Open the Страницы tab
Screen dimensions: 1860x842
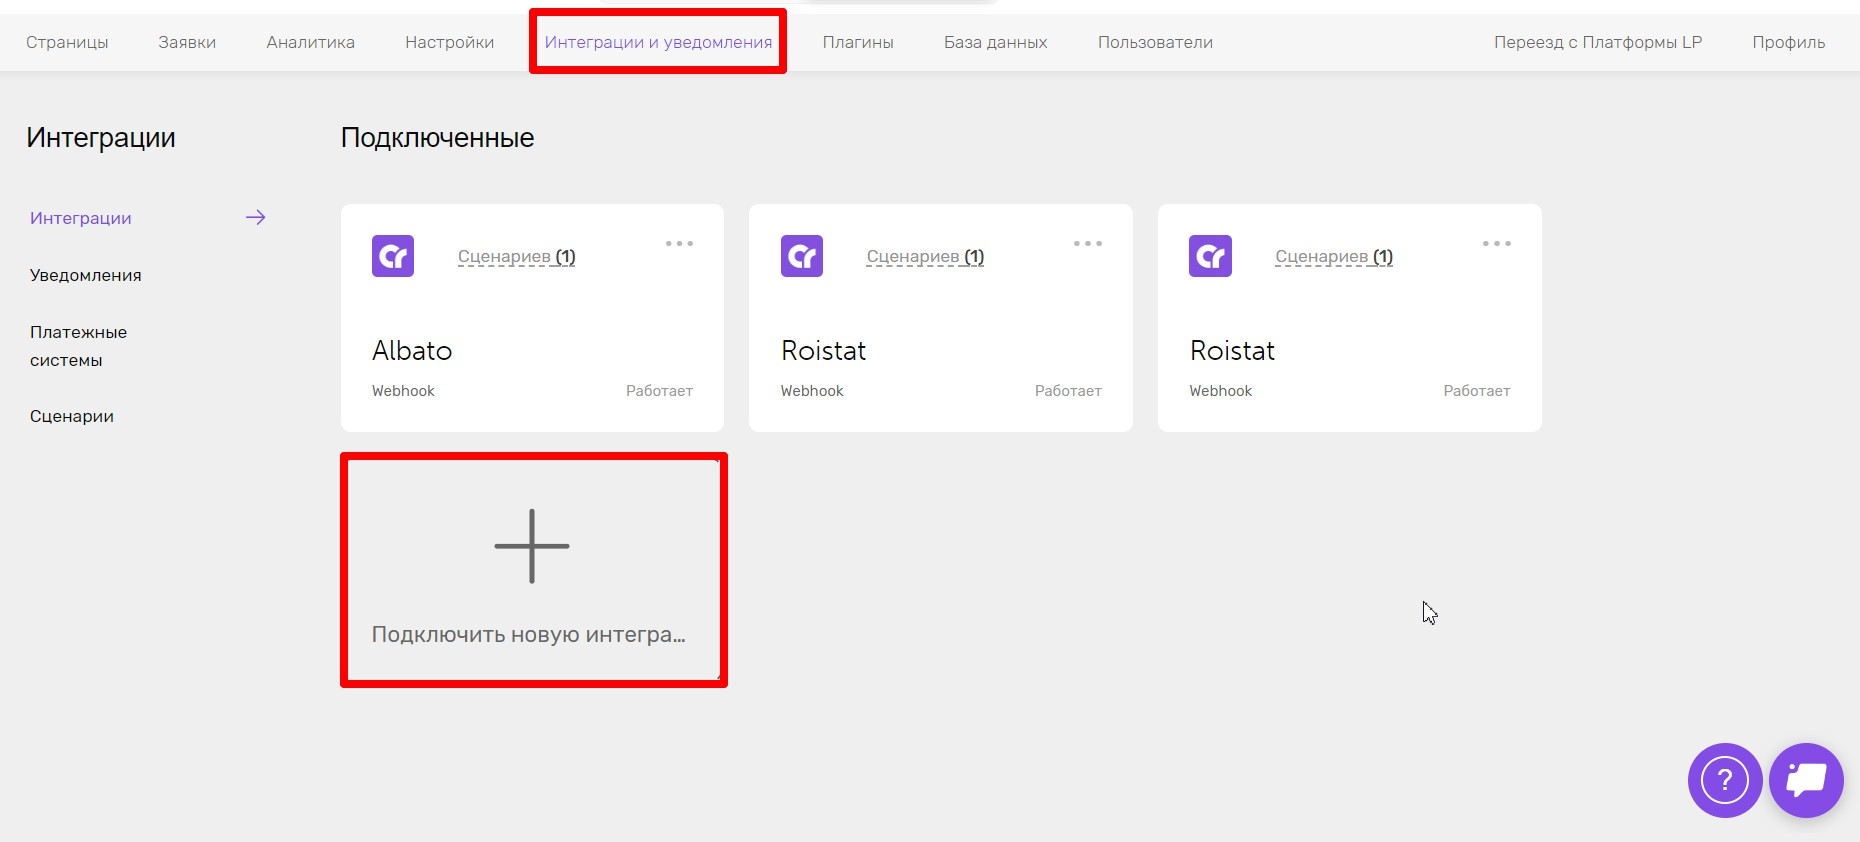click(x=67, y=42)
